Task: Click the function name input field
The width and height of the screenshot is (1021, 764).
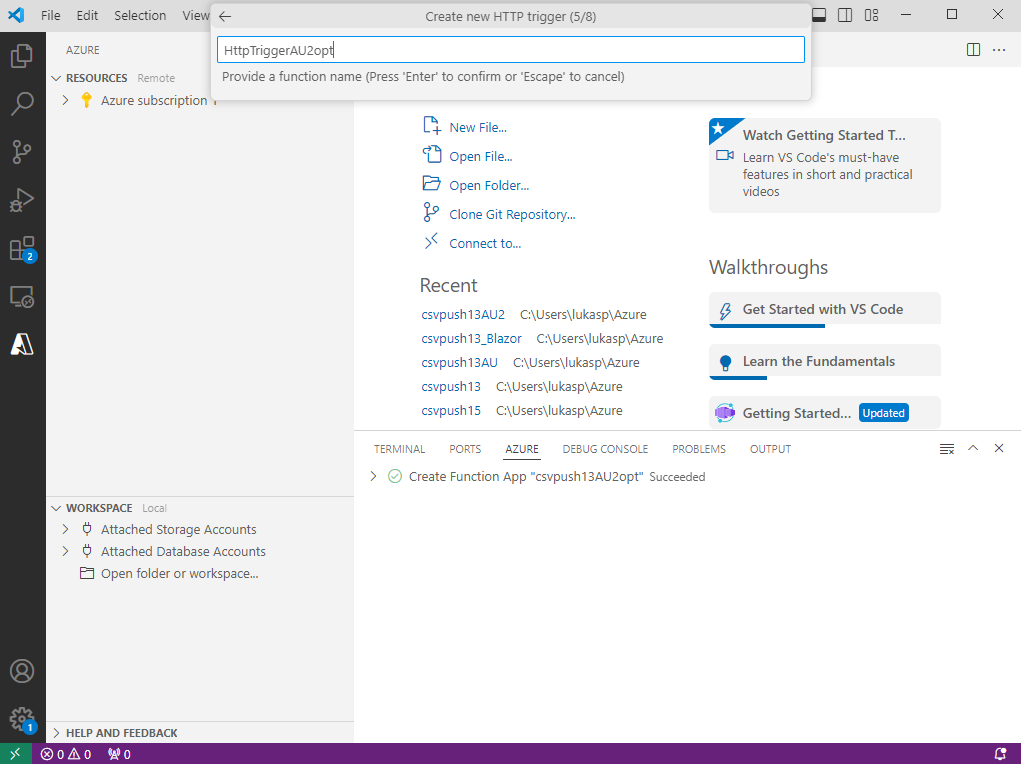Action: click(510, 50)
